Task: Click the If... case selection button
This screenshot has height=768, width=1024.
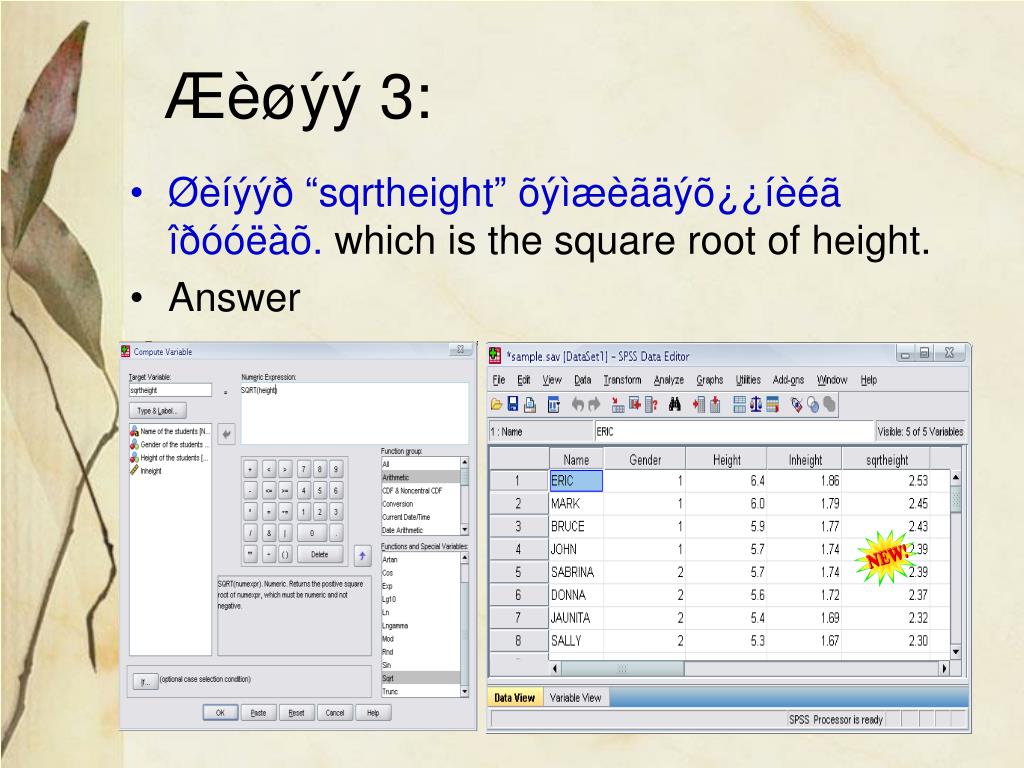Action: [x=145, y=682]
